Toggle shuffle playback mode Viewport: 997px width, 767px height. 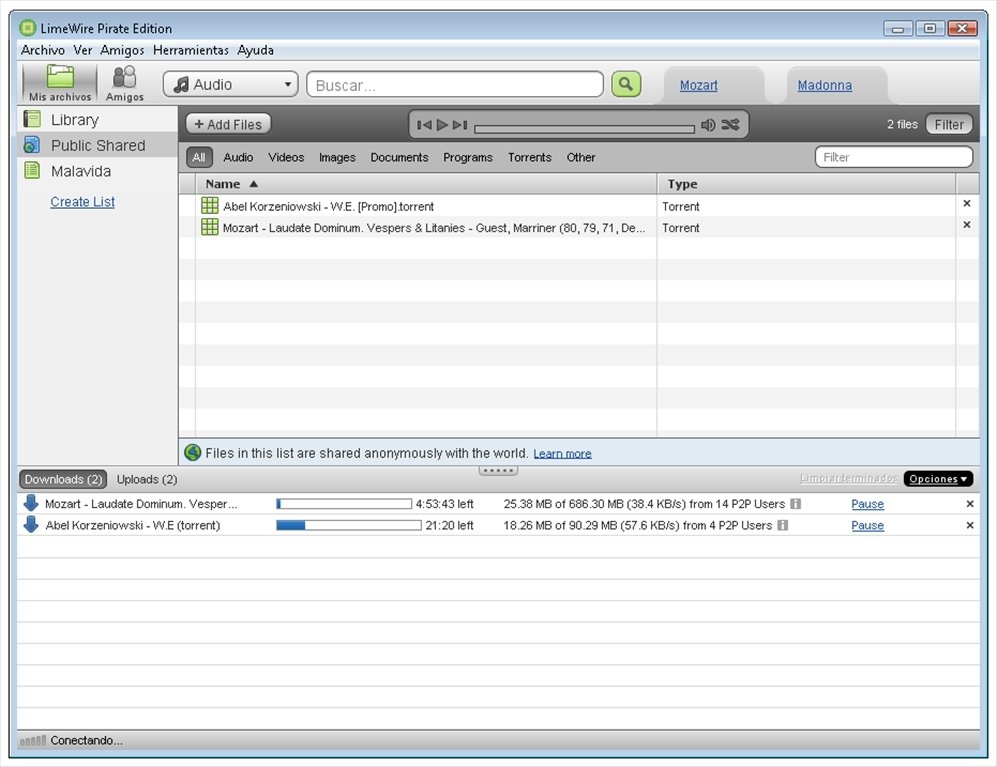[x=731, y=125]
